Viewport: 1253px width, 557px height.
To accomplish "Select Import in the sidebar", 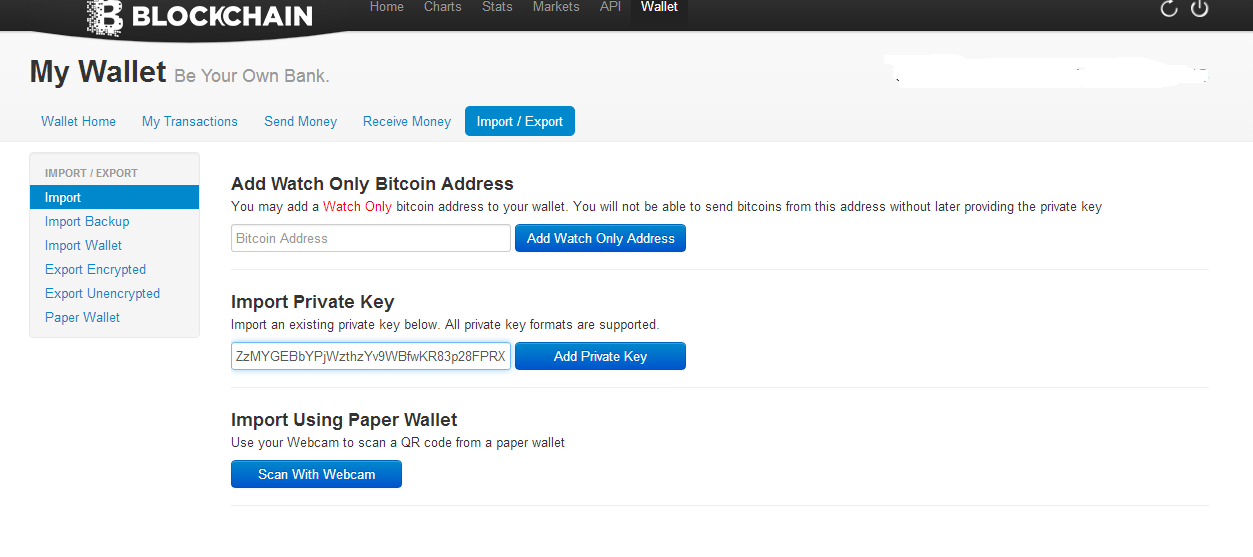I will point(115,197).
